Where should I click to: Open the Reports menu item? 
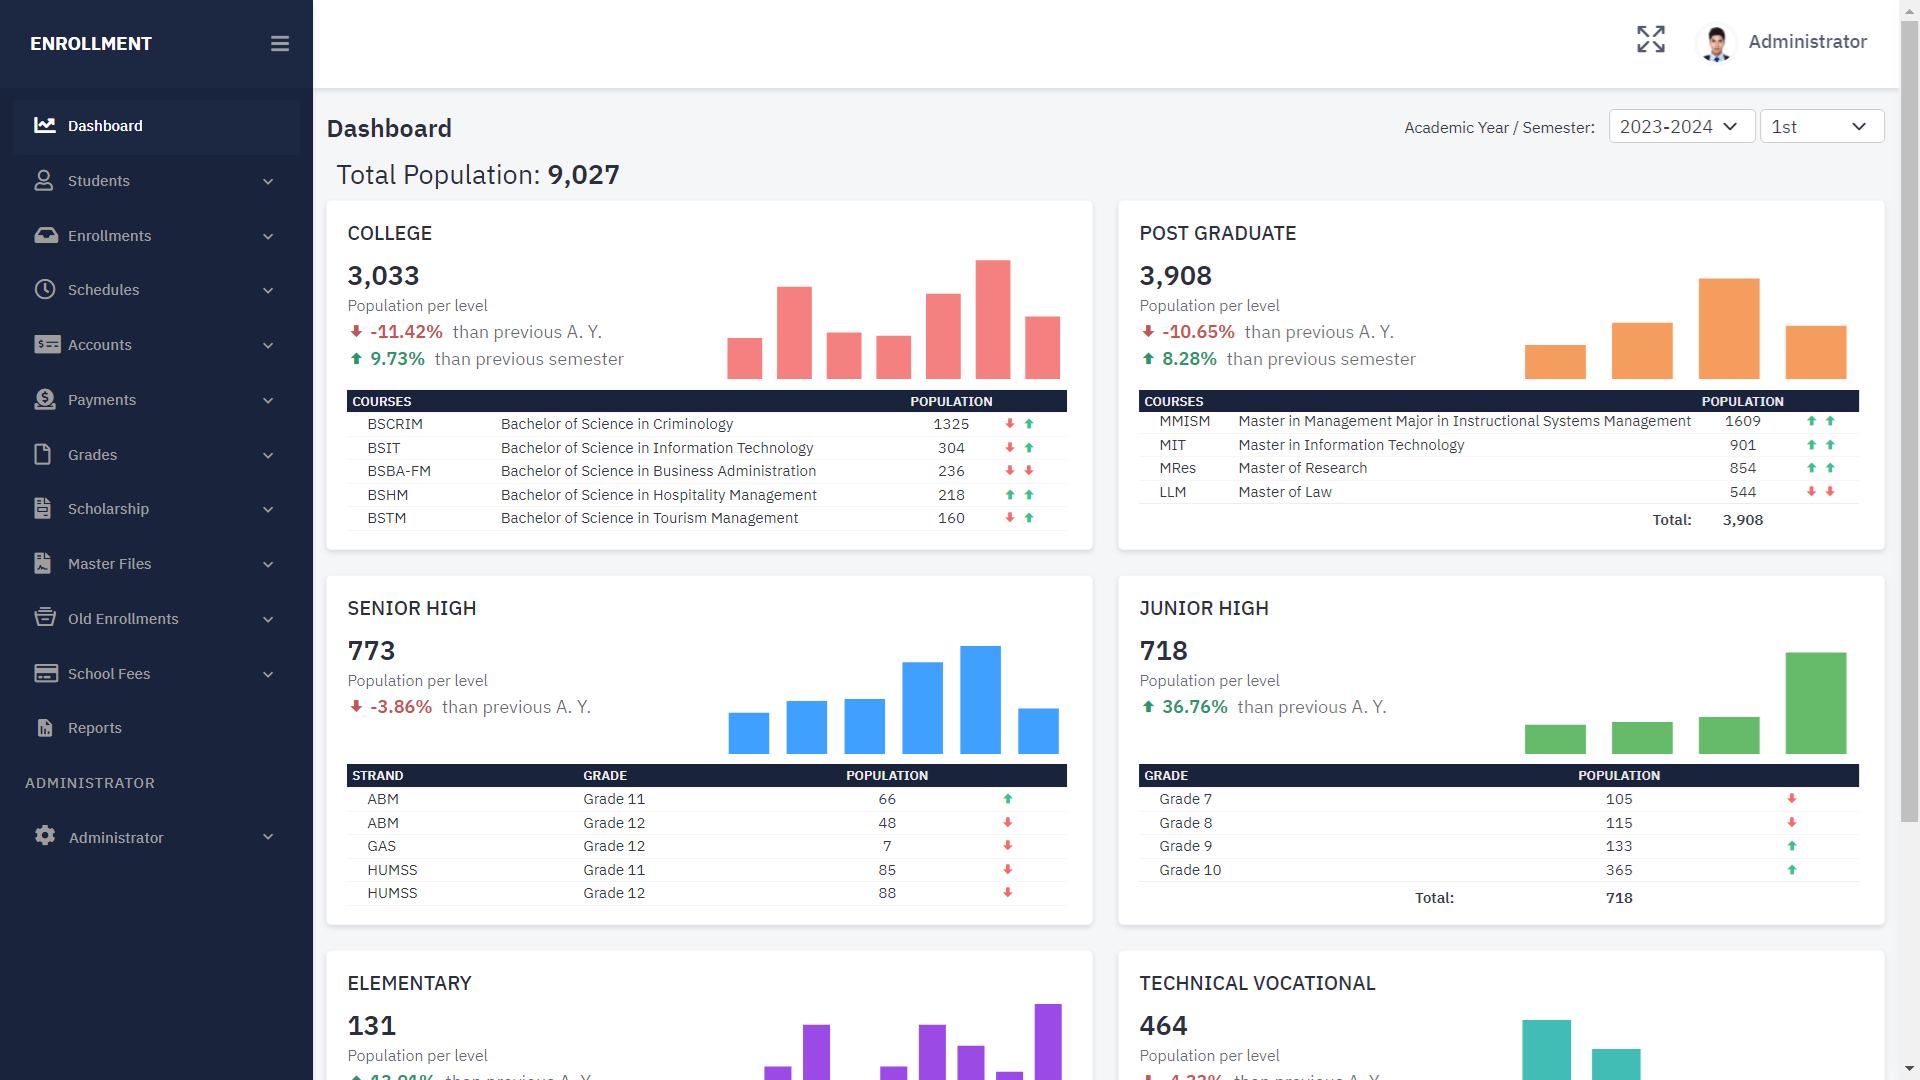point(95,728)
